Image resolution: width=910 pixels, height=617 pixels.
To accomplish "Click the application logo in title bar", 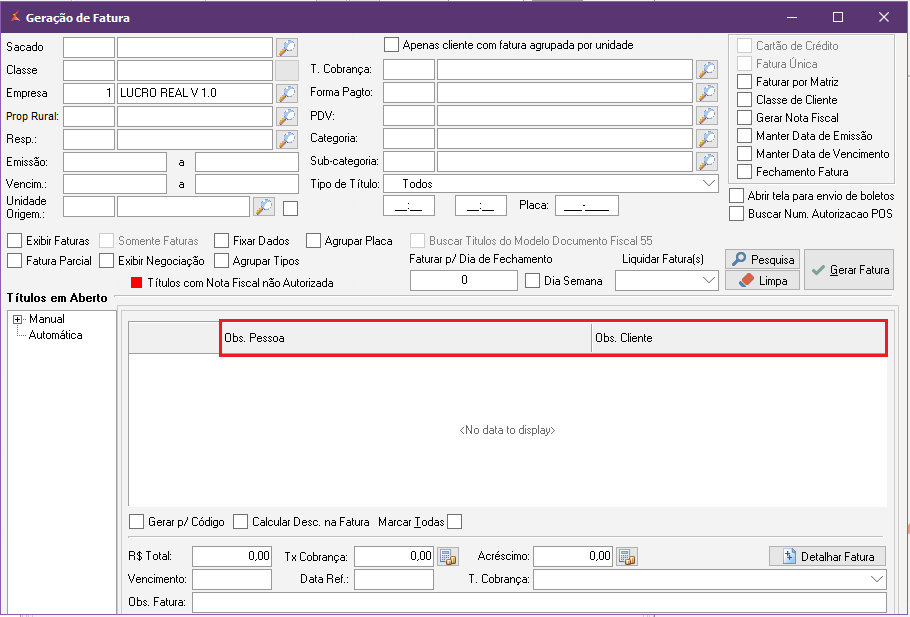I will point(15,17).
